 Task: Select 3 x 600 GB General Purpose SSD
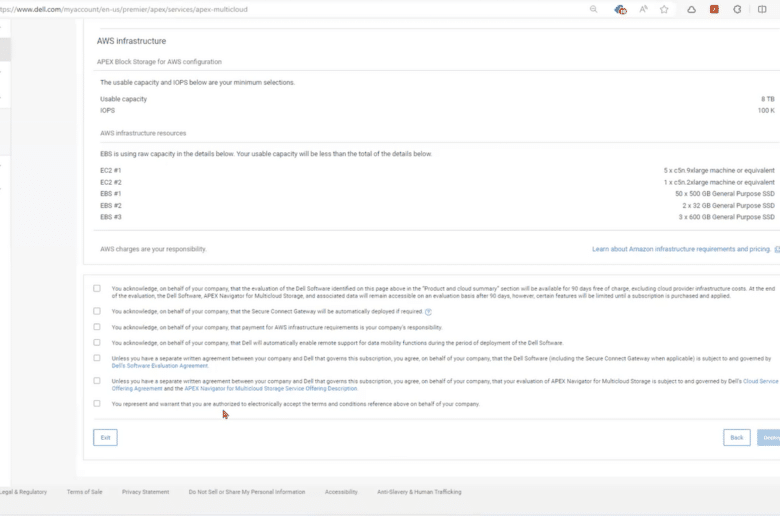(726, 217)
